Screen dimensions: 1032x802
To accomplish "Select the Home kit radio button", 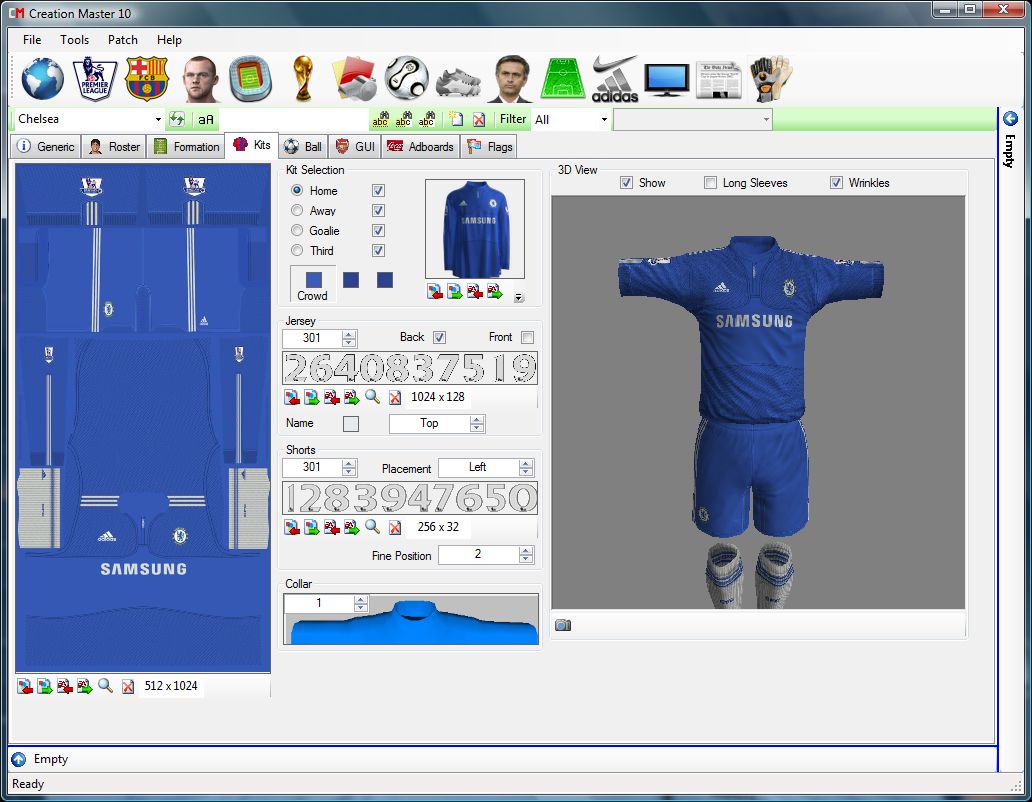I will coord(297,190).
